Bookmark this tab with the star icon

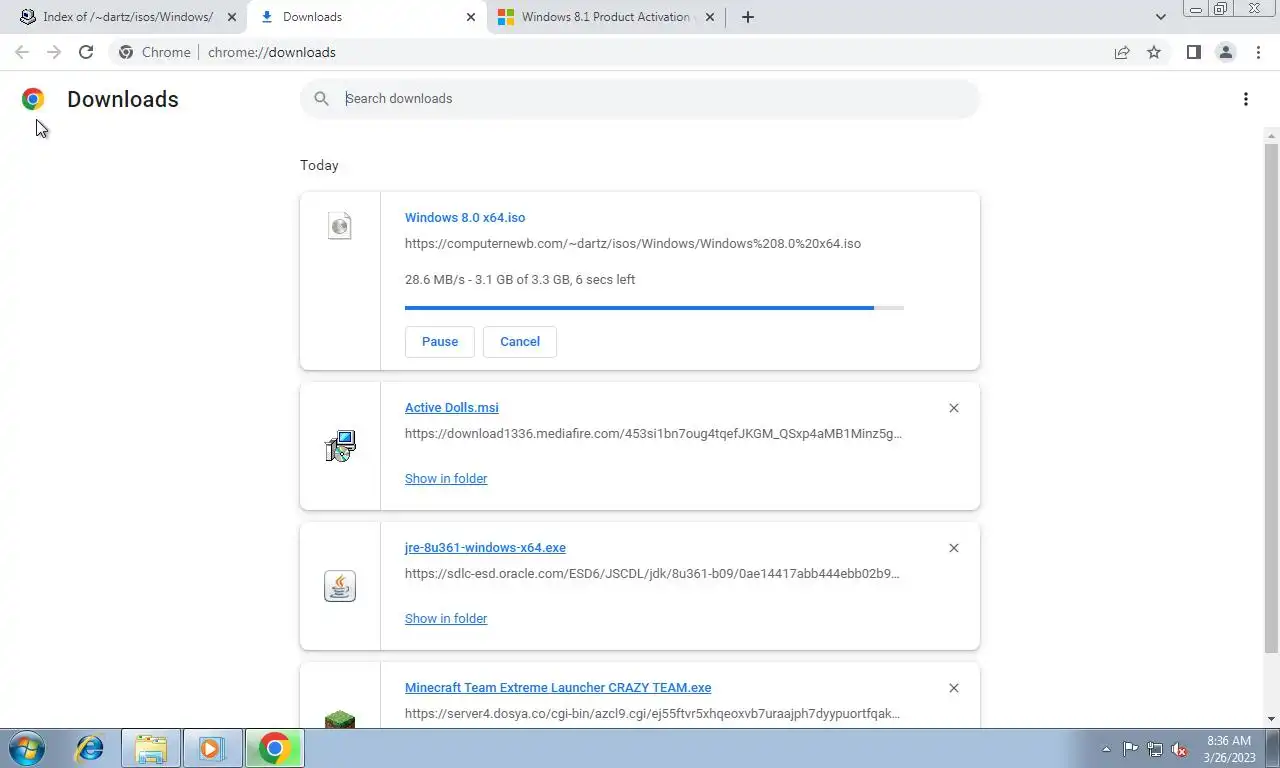coord(1154,52)
